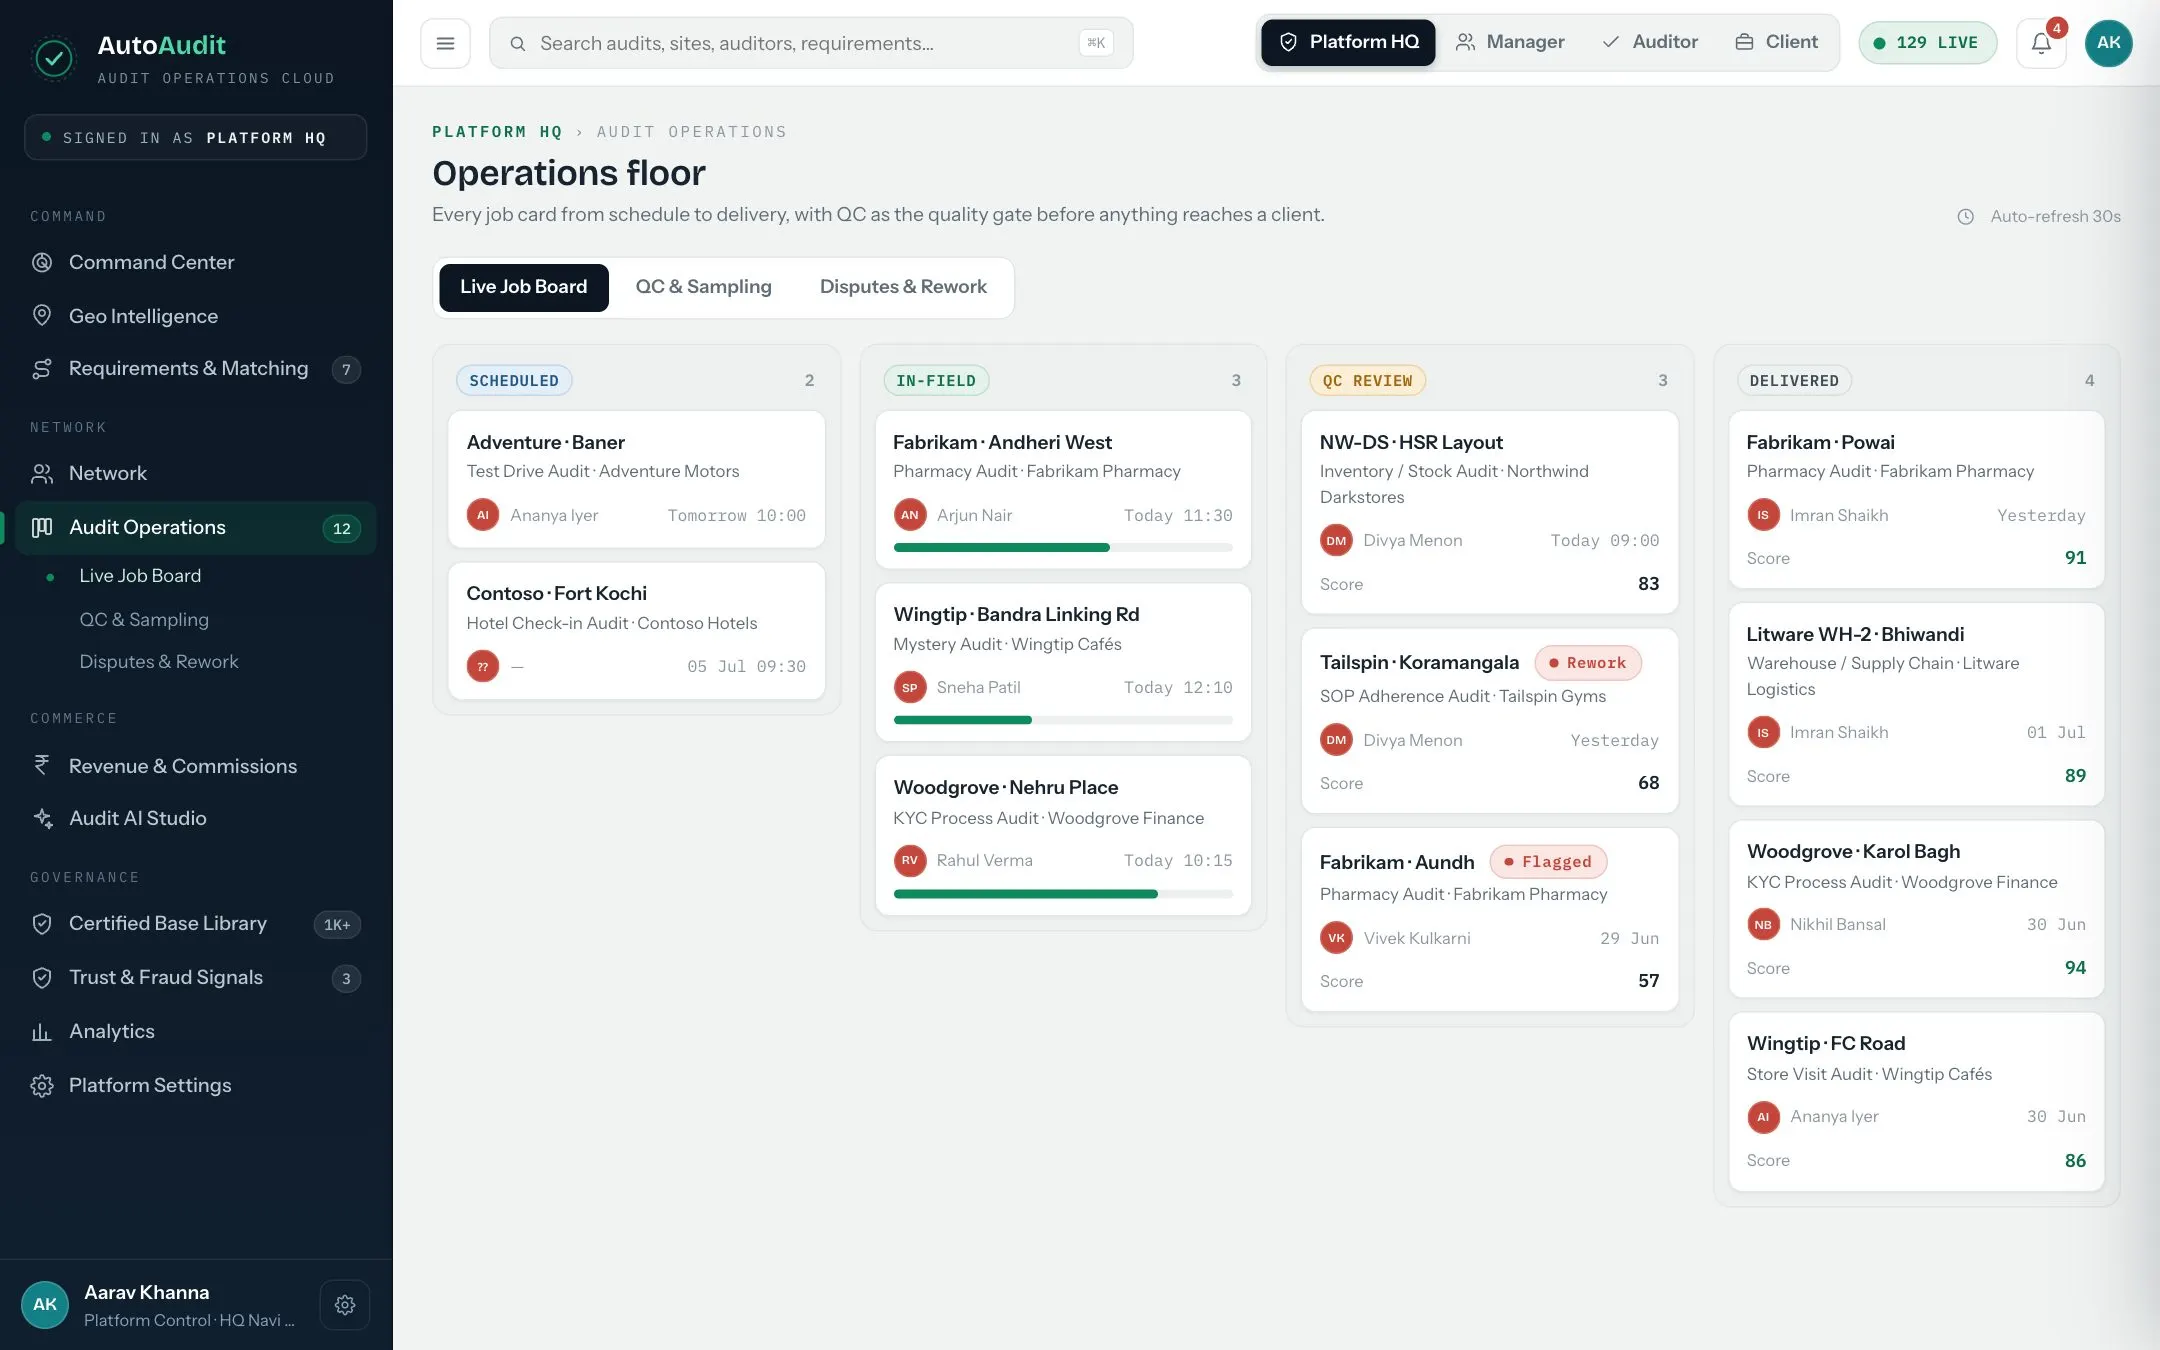Viewport: 2160px width, 1350px height.
Task: Click the Rework badge on Tailspin card
Action: (x=1588, y=663)
